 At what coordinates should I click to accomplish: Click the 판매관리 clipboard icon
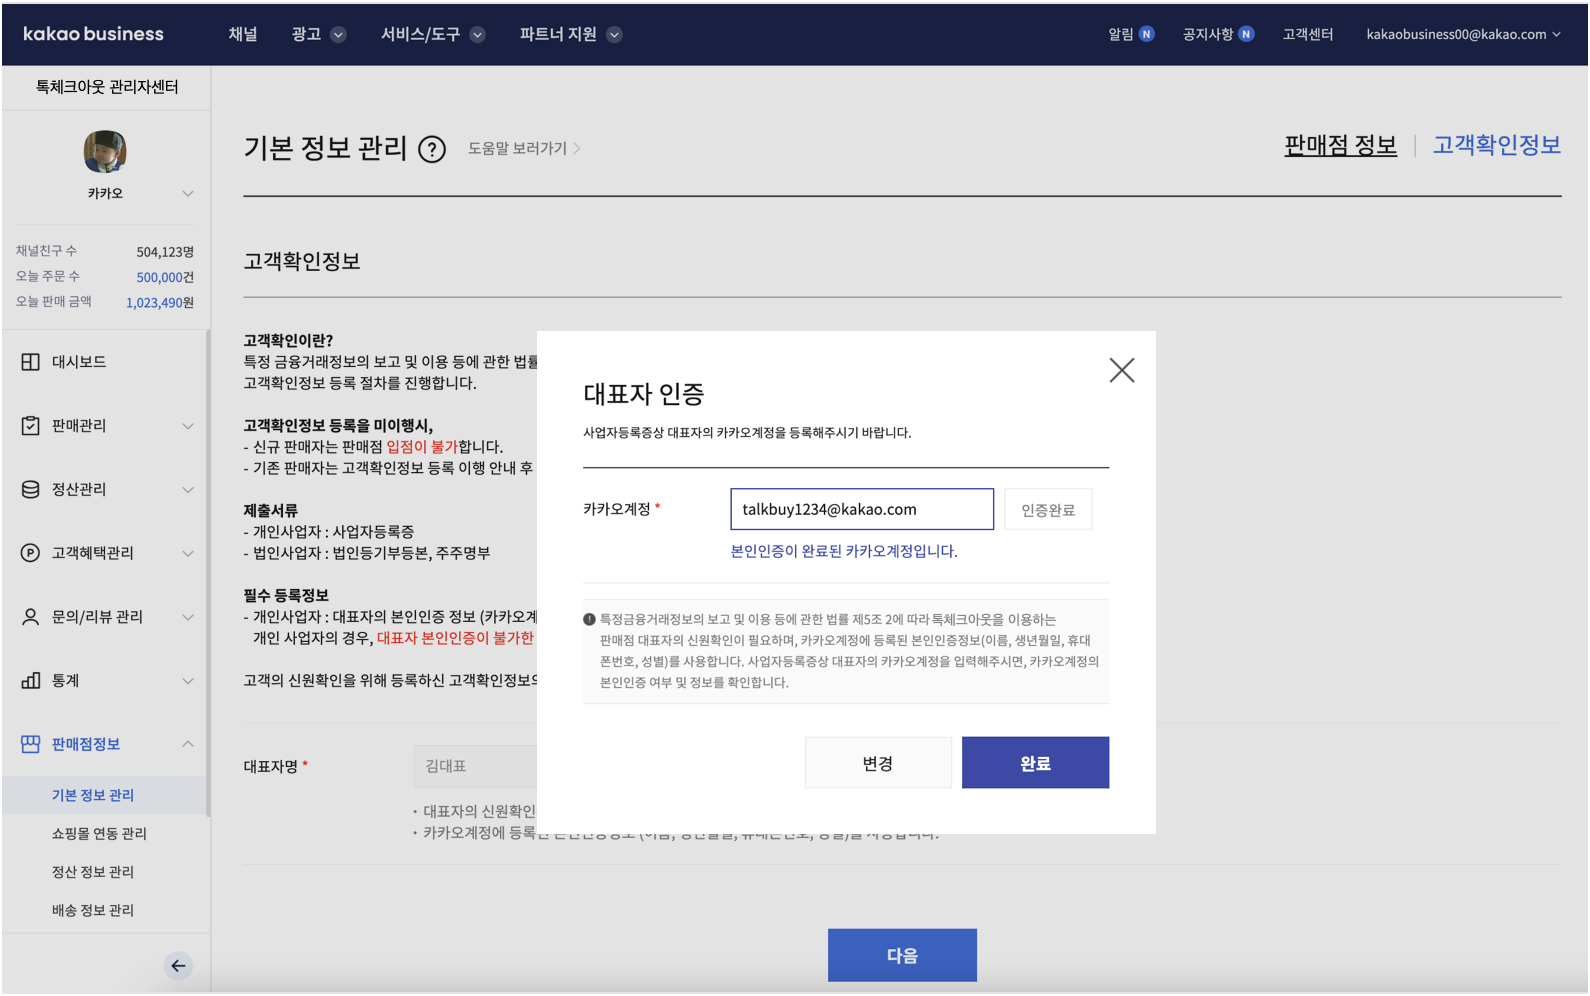[31, 426]
